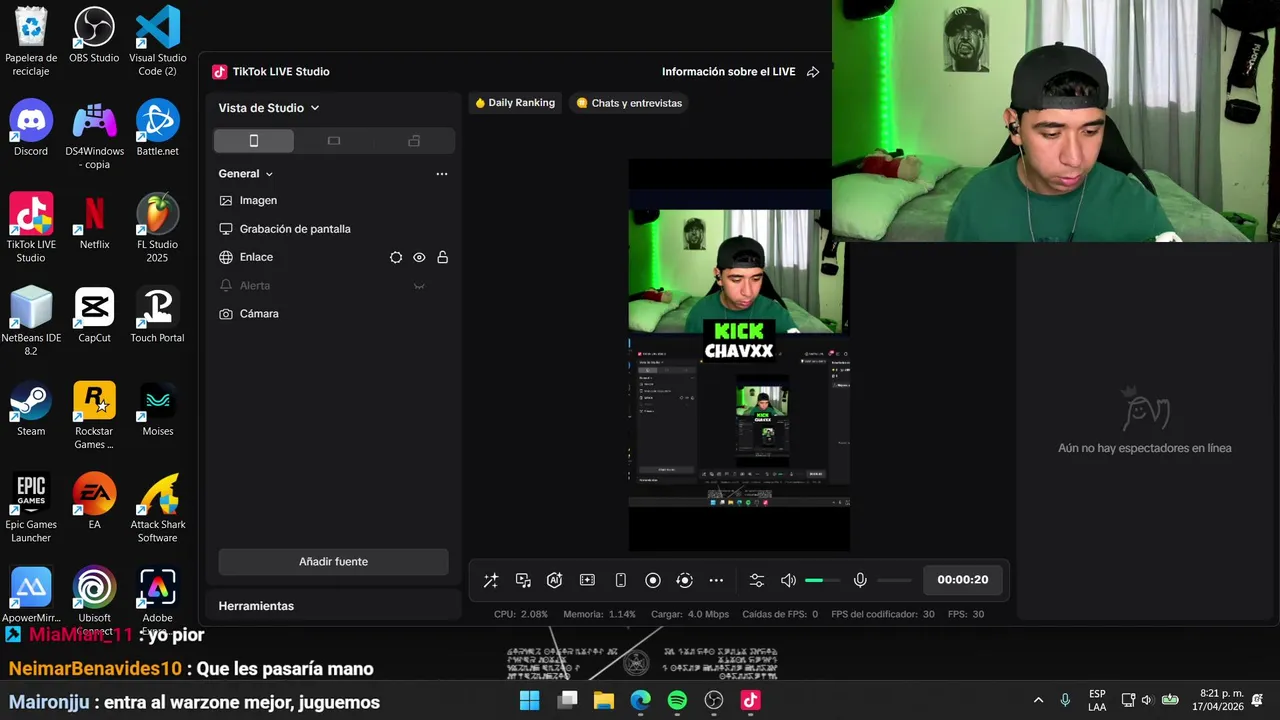Viewport: 1280px width, 720px height.
Task: Click Información sobre el LIVE link
Action: [729, 72]
